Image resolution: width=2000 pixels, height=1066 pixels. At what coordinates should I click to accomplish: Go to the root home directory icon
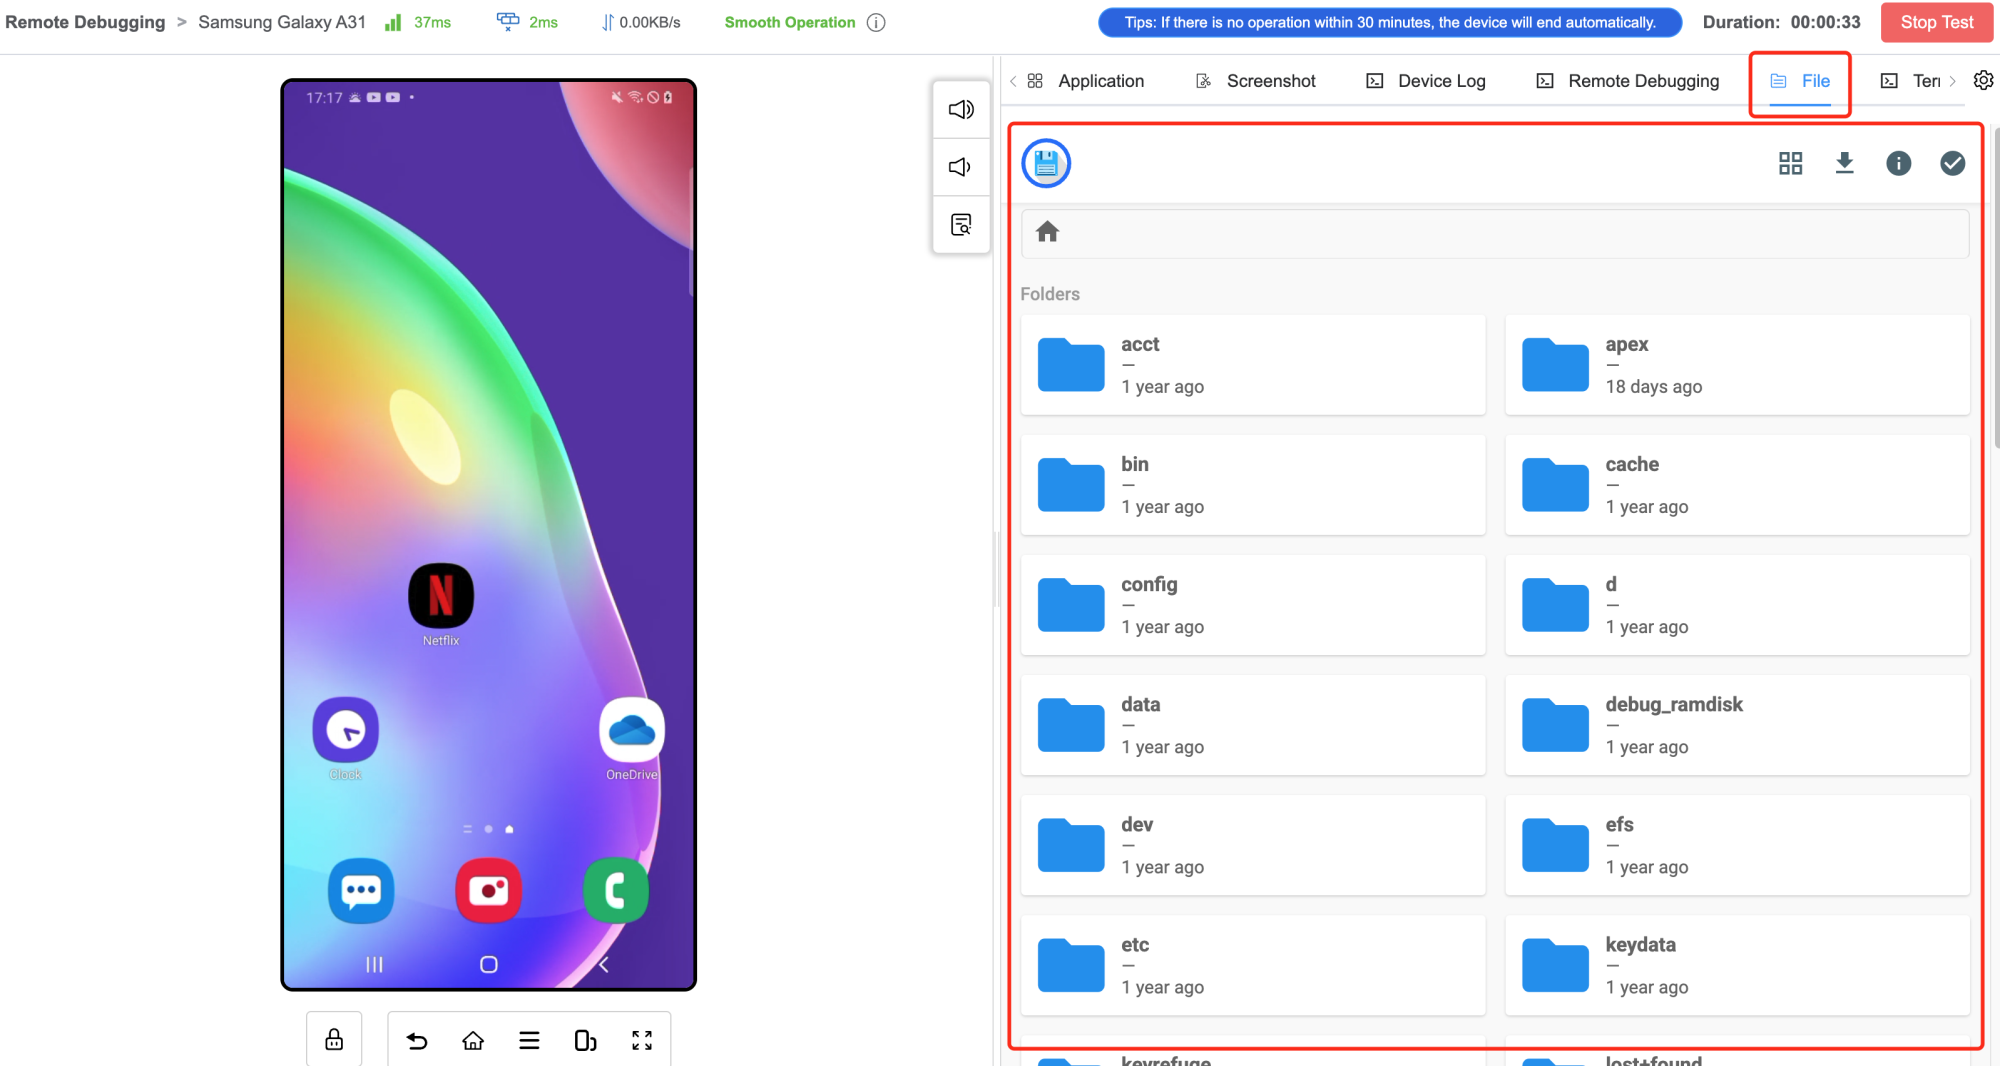click(1047, 232)
